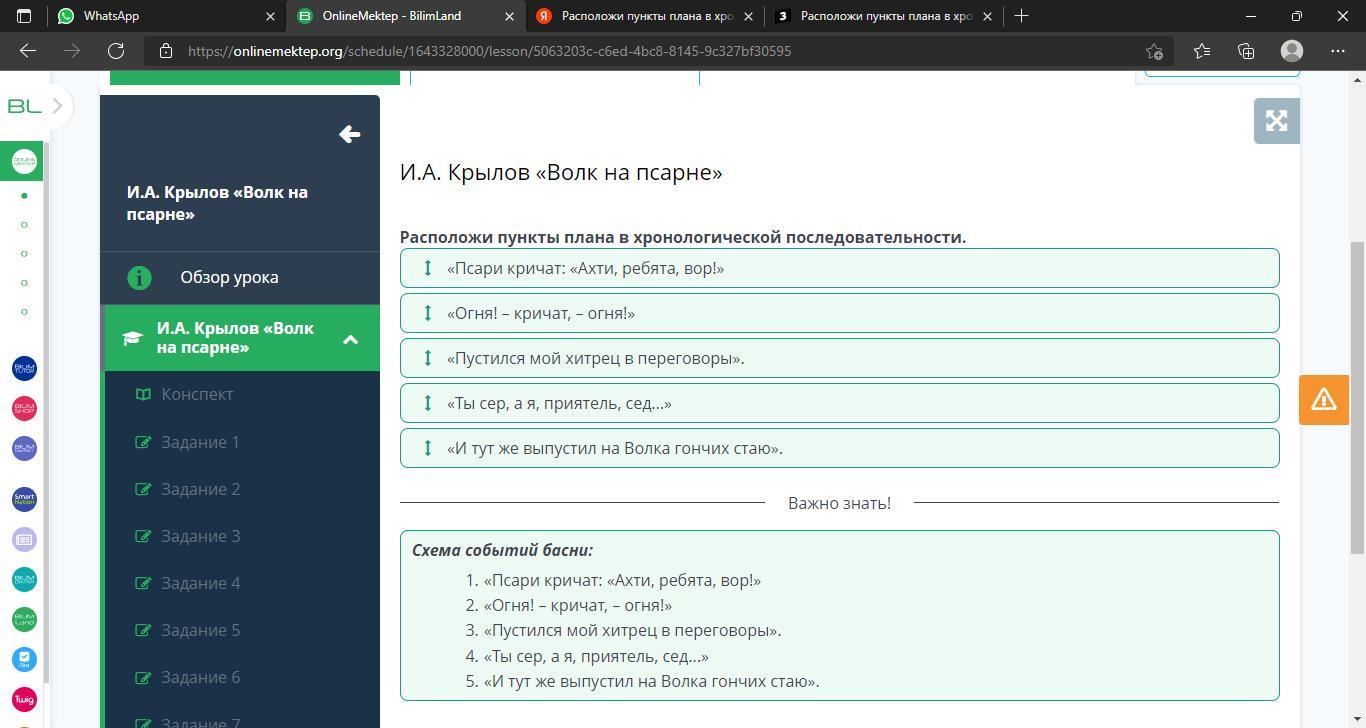Click the page vertical scrollbar

1357,395
